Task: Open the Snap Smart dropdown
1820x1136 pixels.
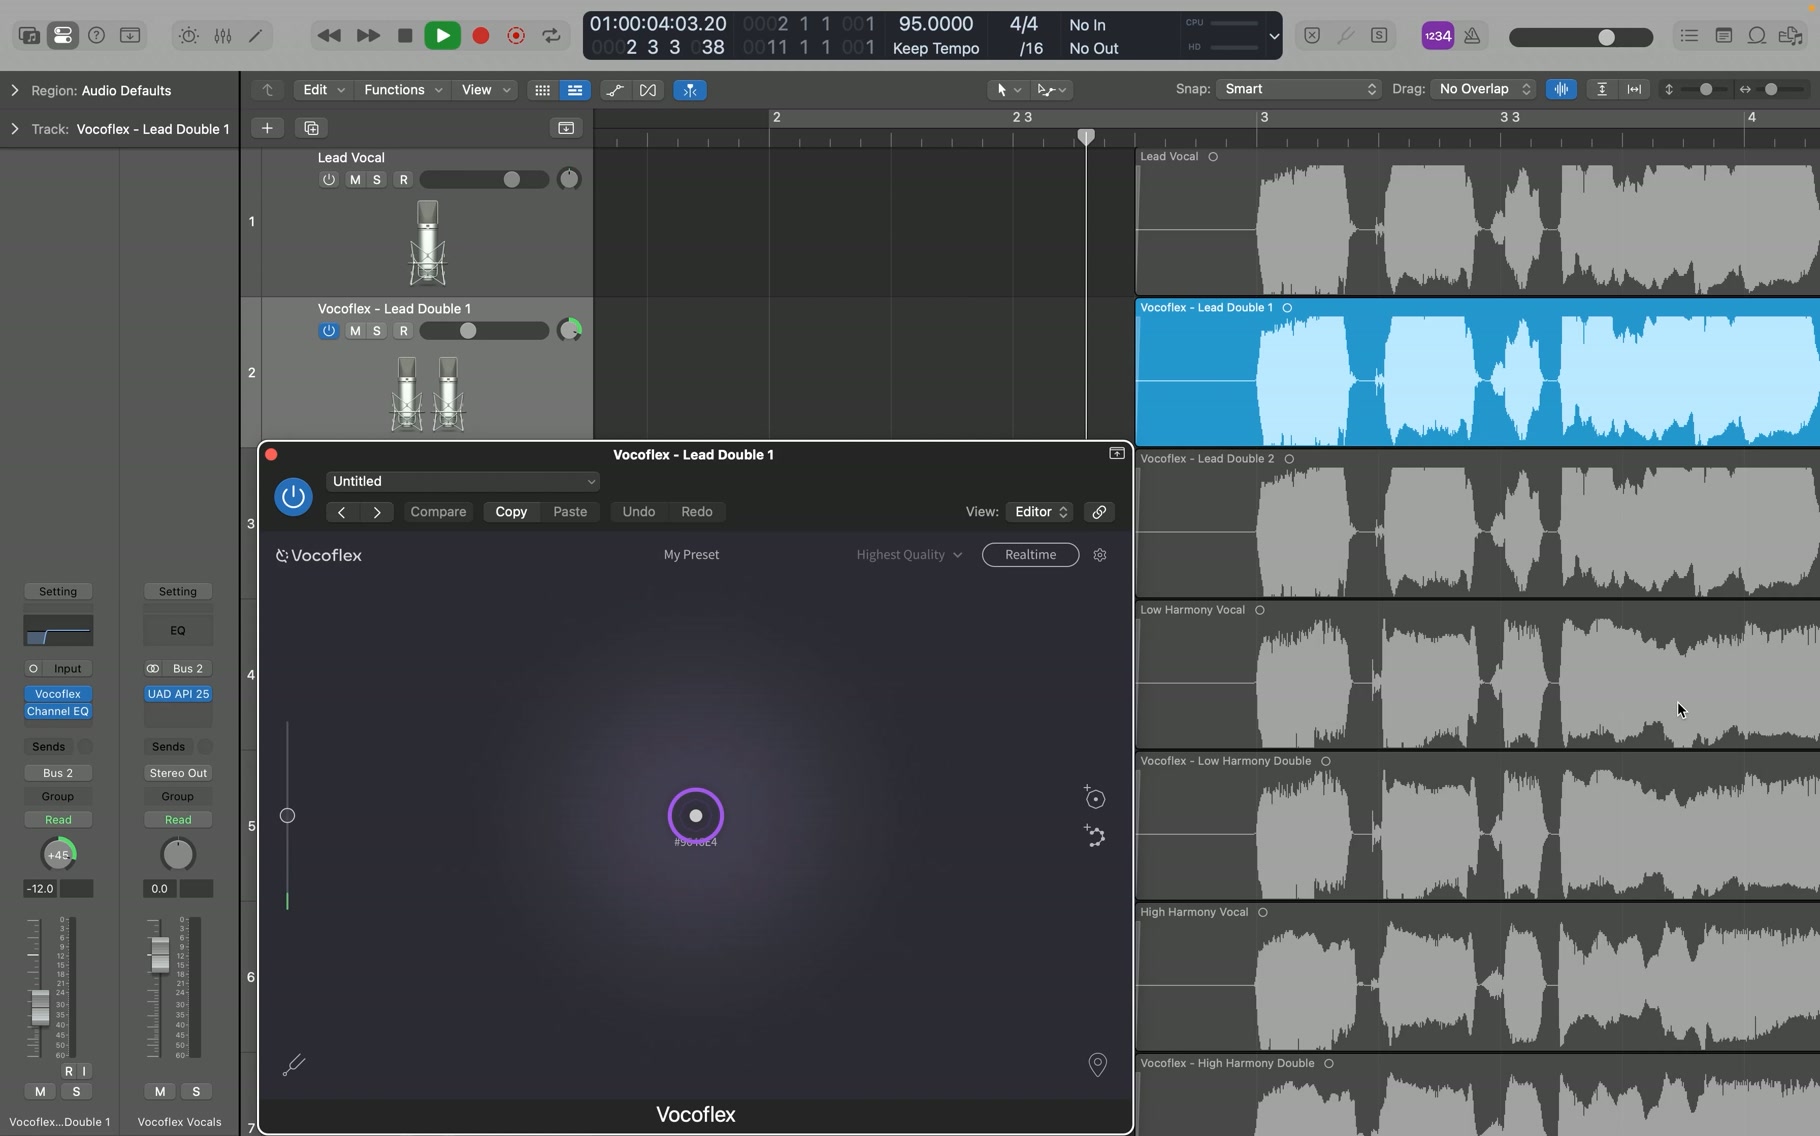Action: click(x=1298, y=89)
